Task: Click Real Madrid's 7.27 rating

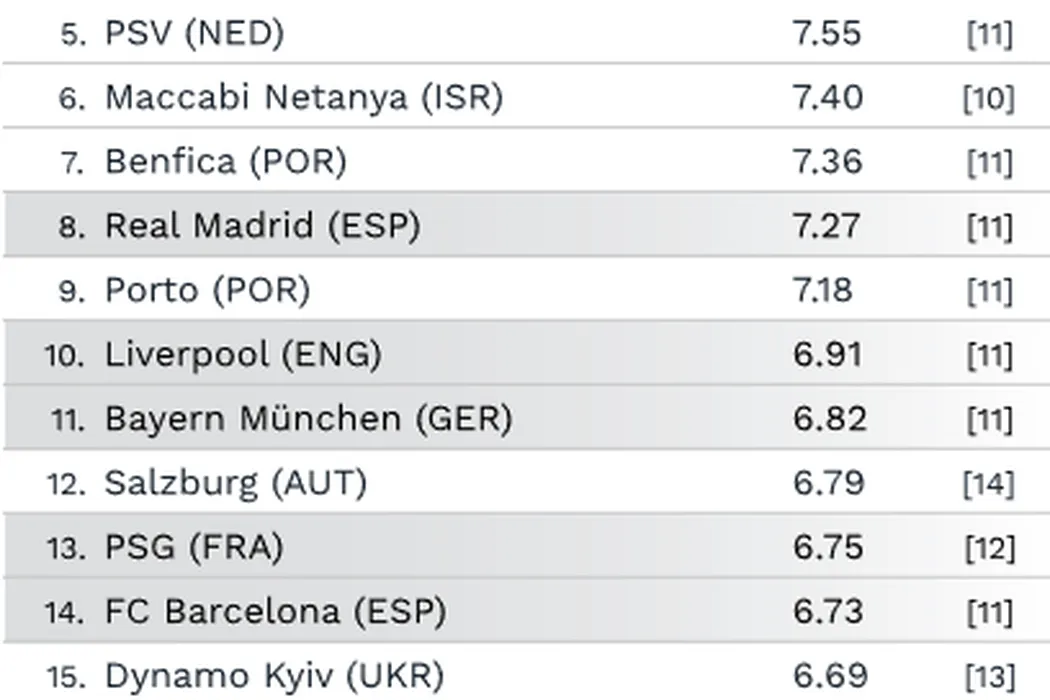Action: [x=826, y=226]
